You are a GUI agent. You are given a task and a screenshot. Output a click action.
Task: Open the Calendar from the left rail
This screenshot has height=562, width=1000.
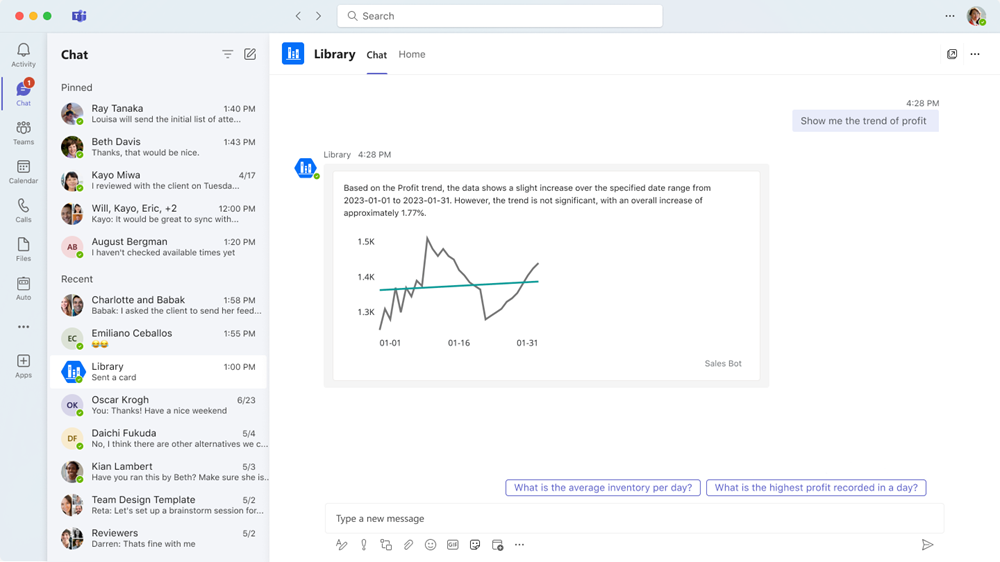click(23, 172)
